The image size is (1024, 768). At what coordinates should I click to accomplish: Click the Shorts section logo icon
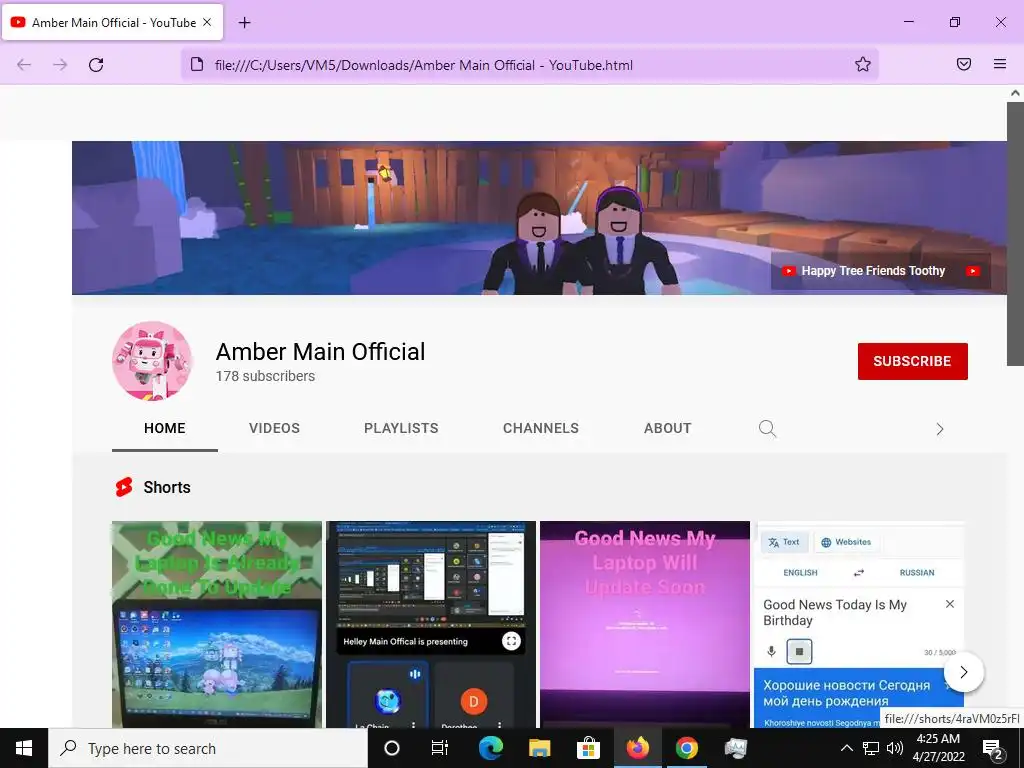click(123, 487)
